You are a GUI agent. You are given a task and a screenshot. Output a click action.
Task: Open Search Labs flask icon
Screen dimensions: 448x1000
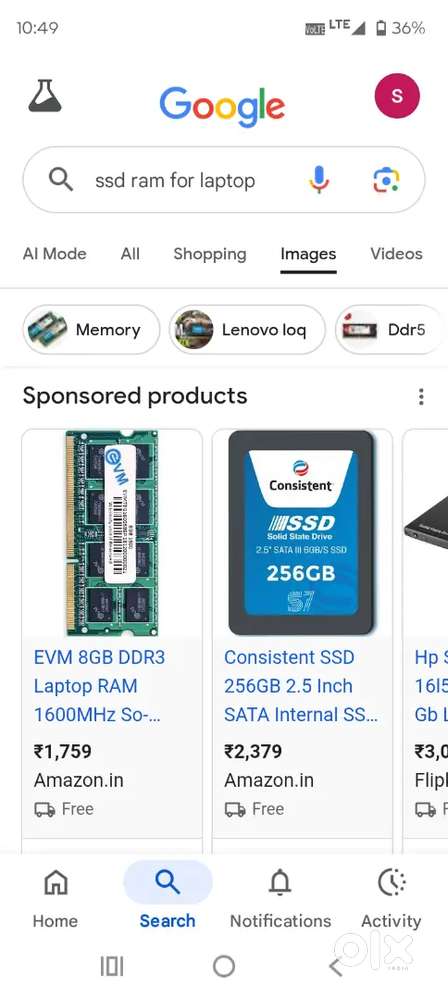click(45, 96)
